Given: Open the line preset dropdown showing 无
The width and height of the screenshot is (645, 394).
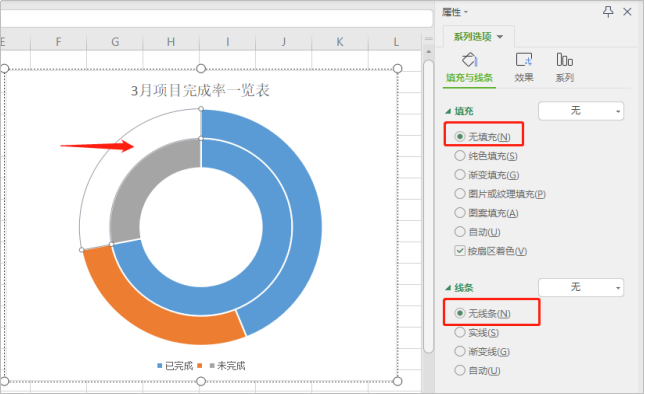Looking at the screenshot, I should click(581, 287).
